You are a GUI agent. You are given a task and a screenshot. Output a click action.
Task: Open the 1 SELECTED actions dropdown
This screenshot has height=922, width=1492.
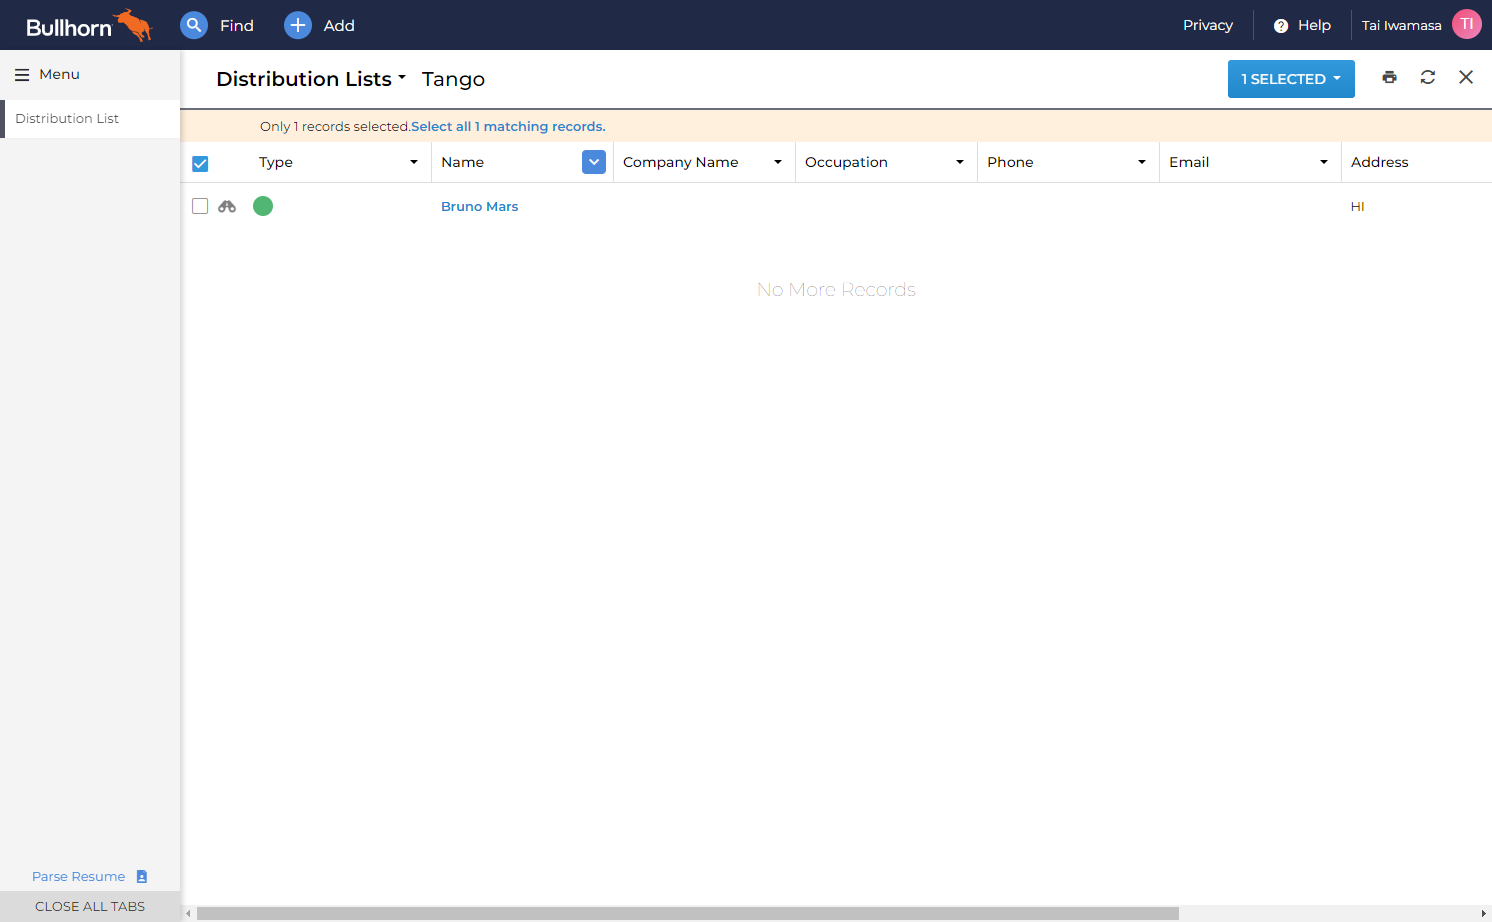pyautogui.click(x=1291, y=79)
